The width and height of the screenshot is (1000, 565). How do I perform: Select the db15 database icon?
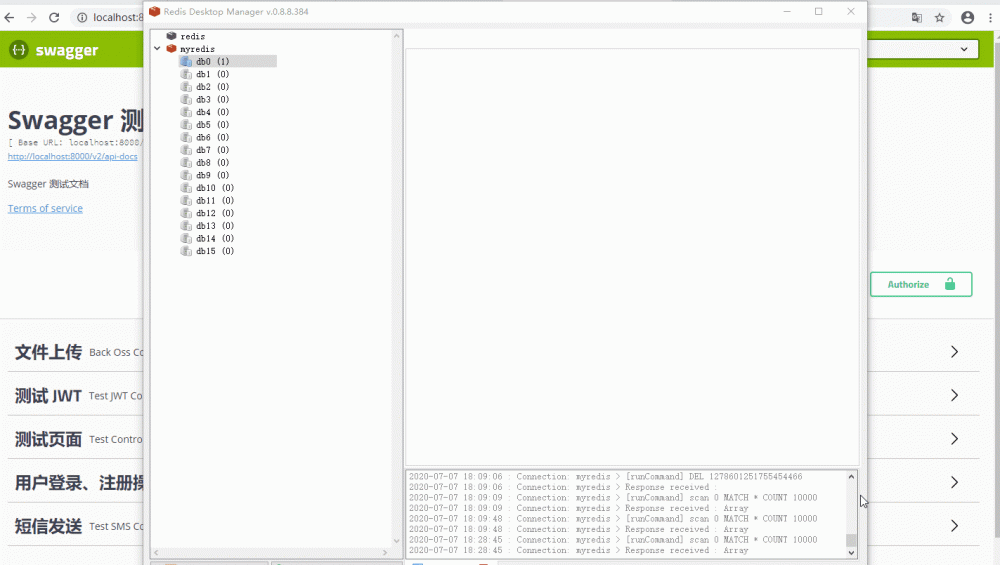click(x=186, y=251)
